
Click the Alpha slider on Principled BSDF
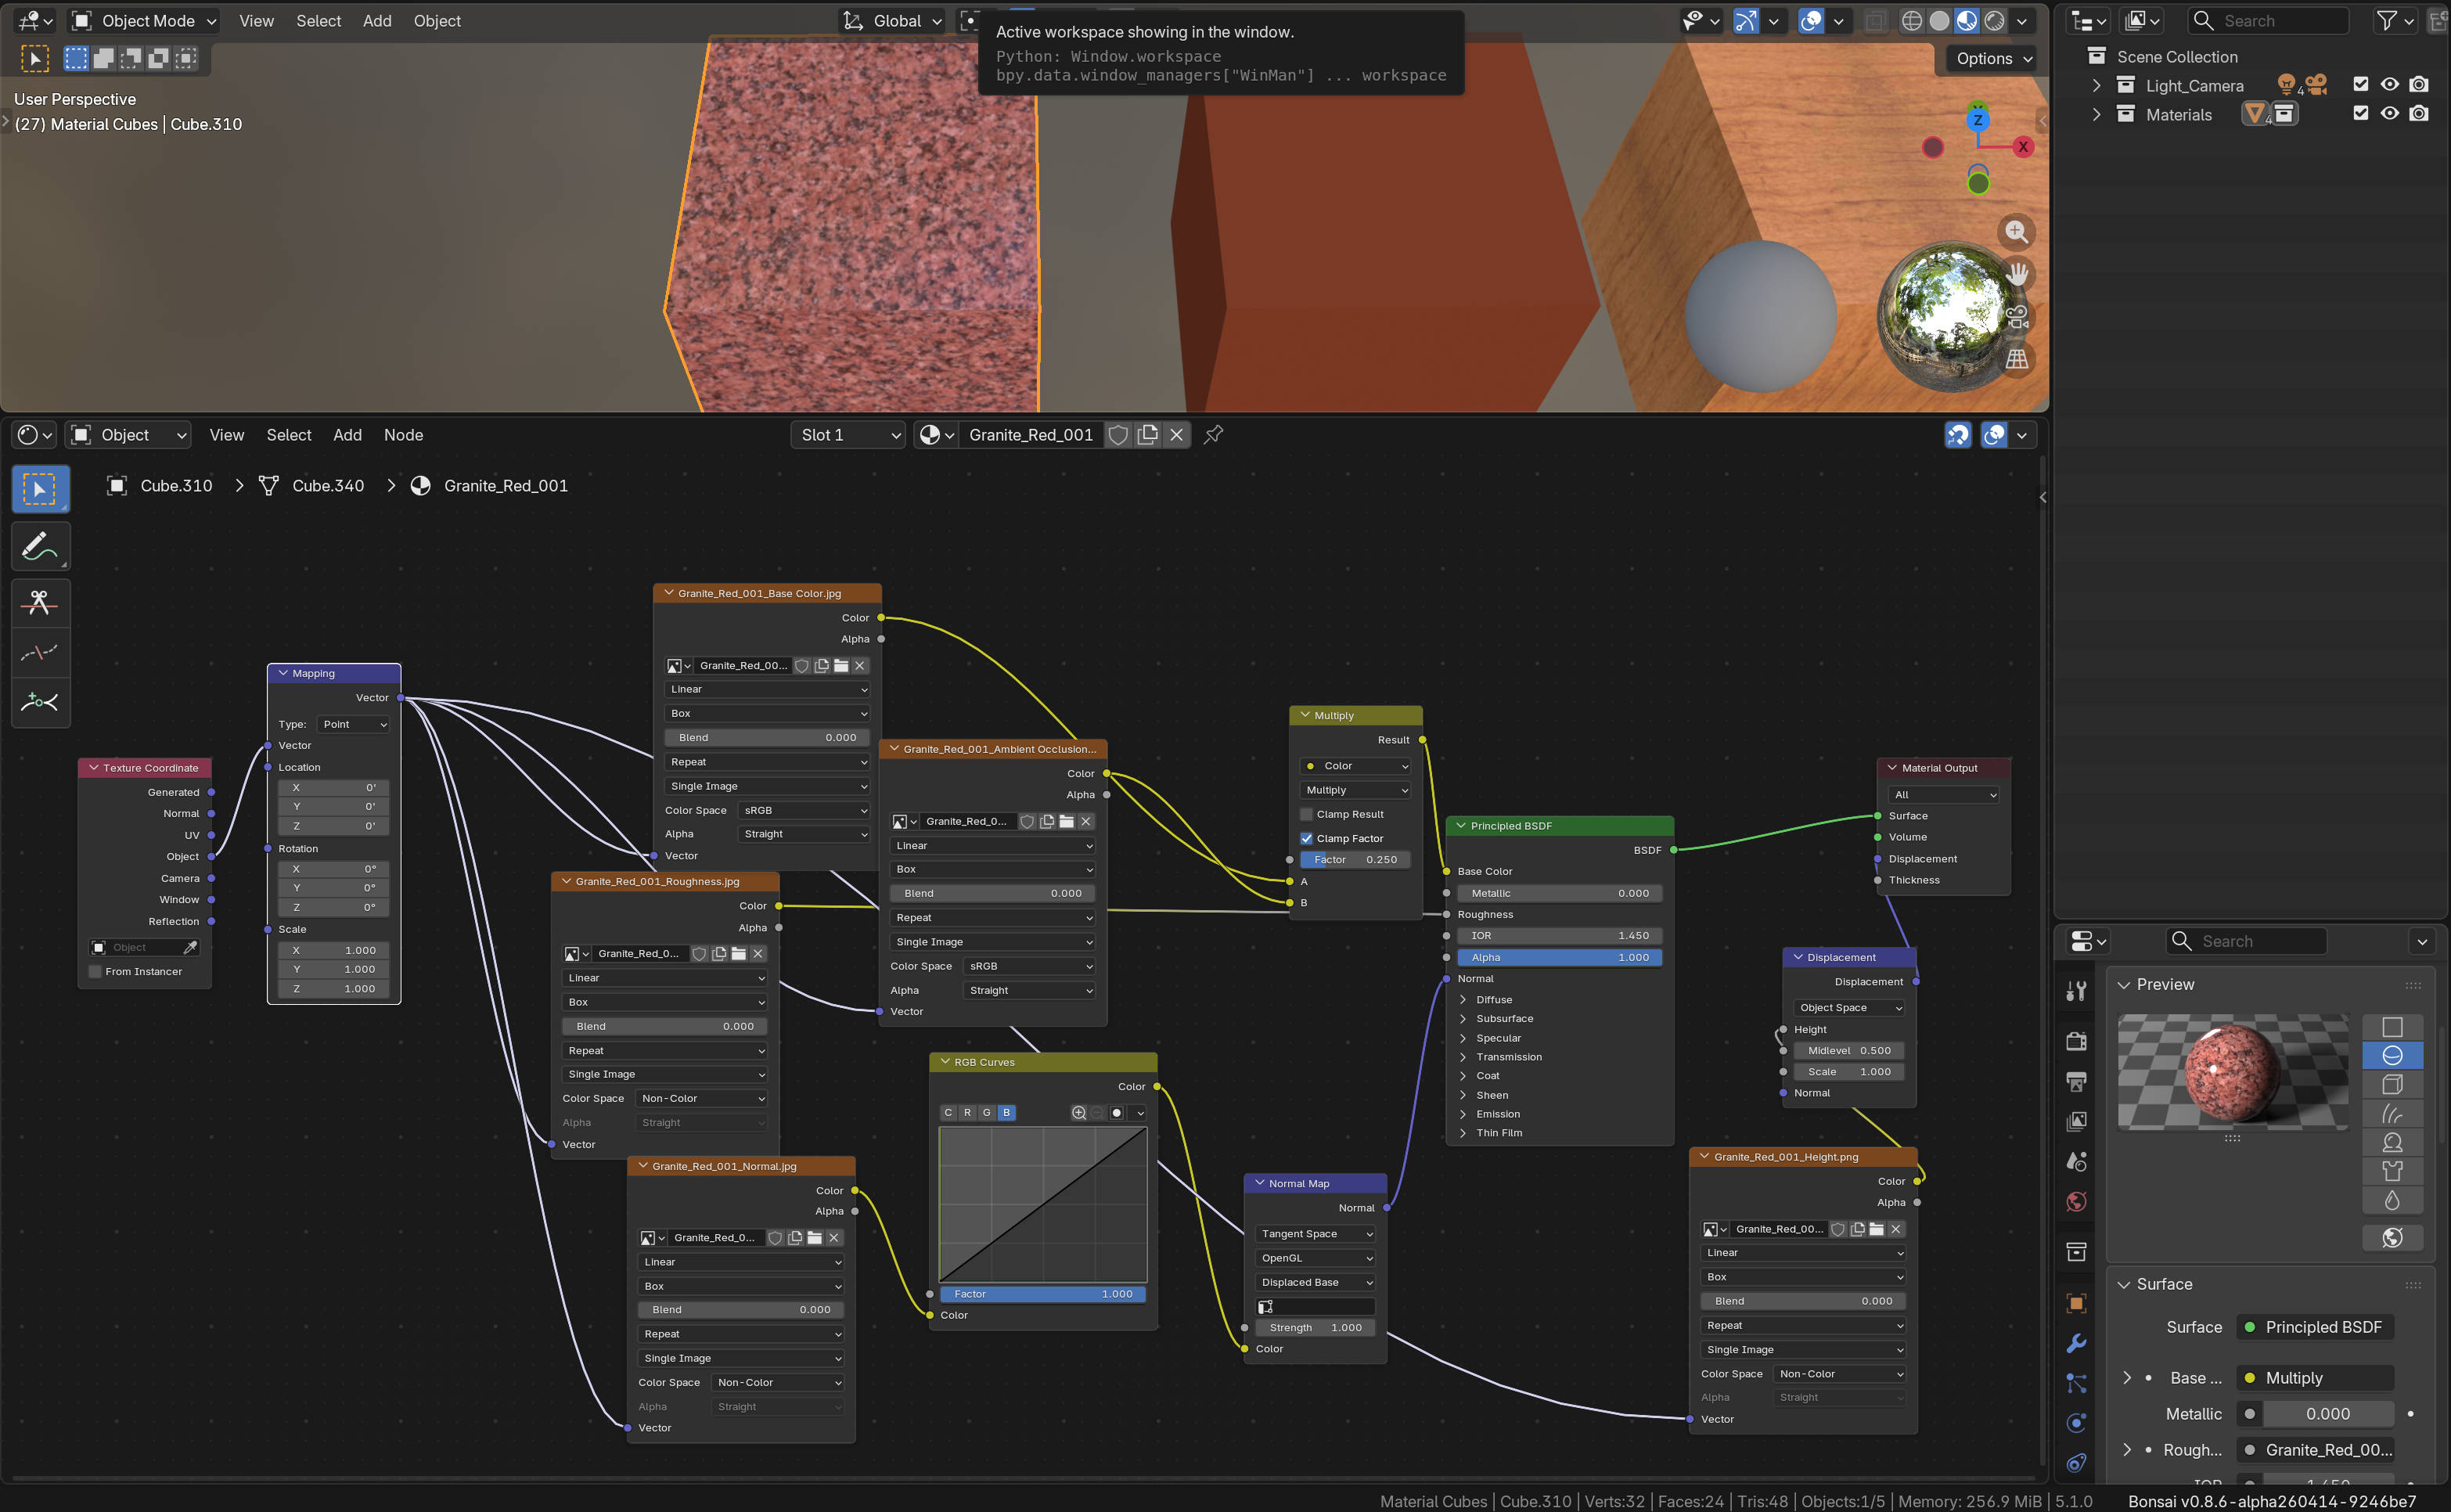click(1559, 957)
